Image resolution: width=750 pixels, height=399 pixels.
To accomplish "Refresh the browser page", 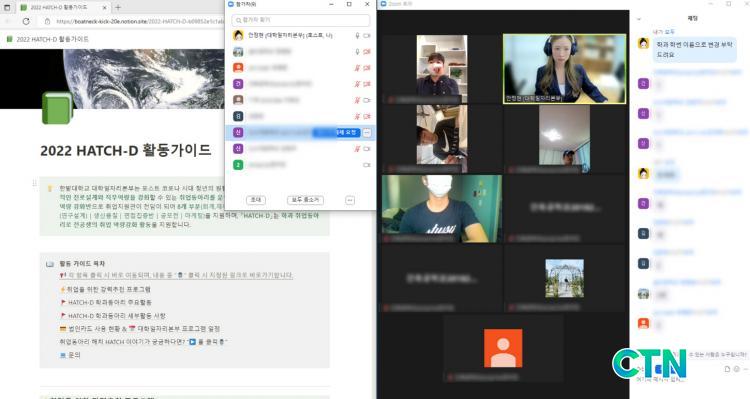I will (26, 22).
